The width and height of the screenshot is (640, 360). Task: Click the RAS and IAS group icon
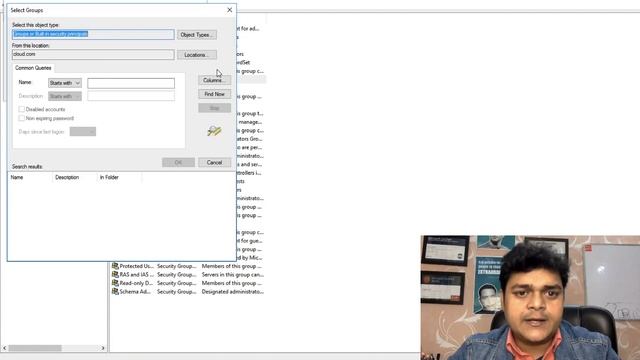tap(115, 275)
